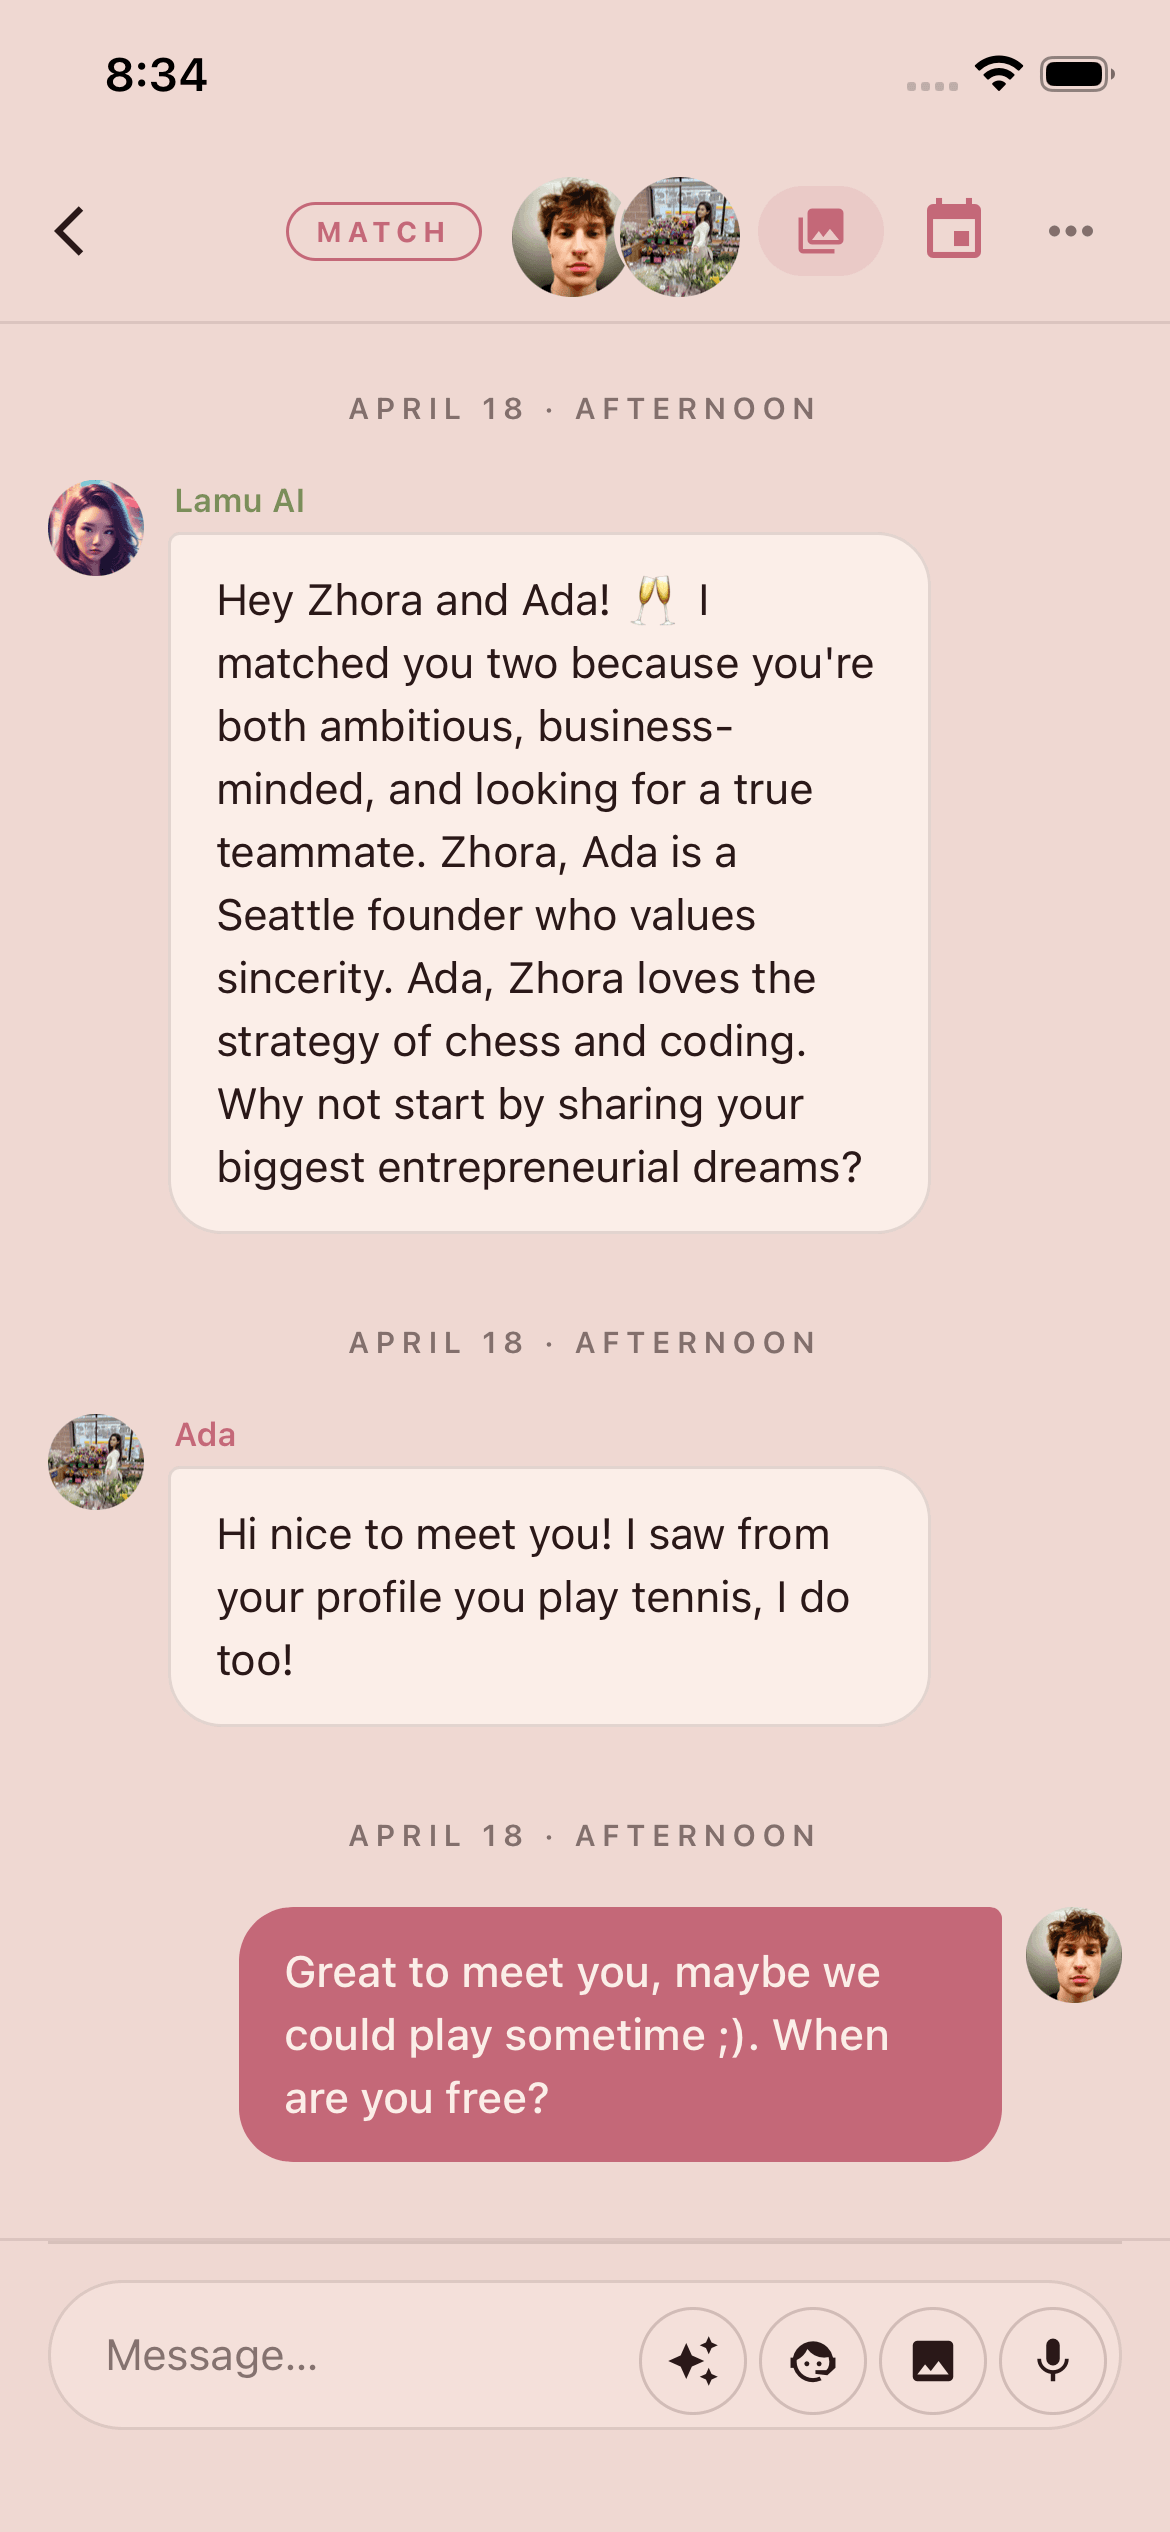Tap the AI sparkle suggestions icon

[693, 2361]
